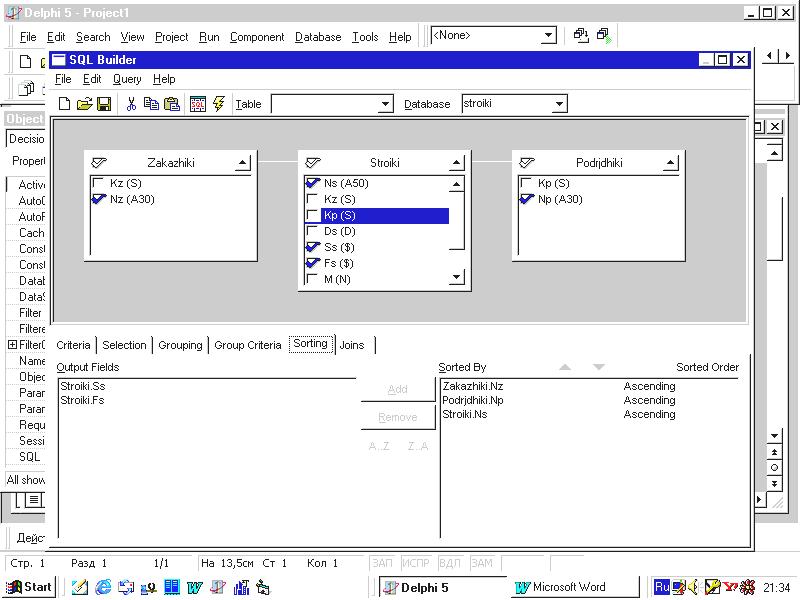Switch to the Joins tab
The width and height of the screenshot is (800, 600).
point(352,345)
